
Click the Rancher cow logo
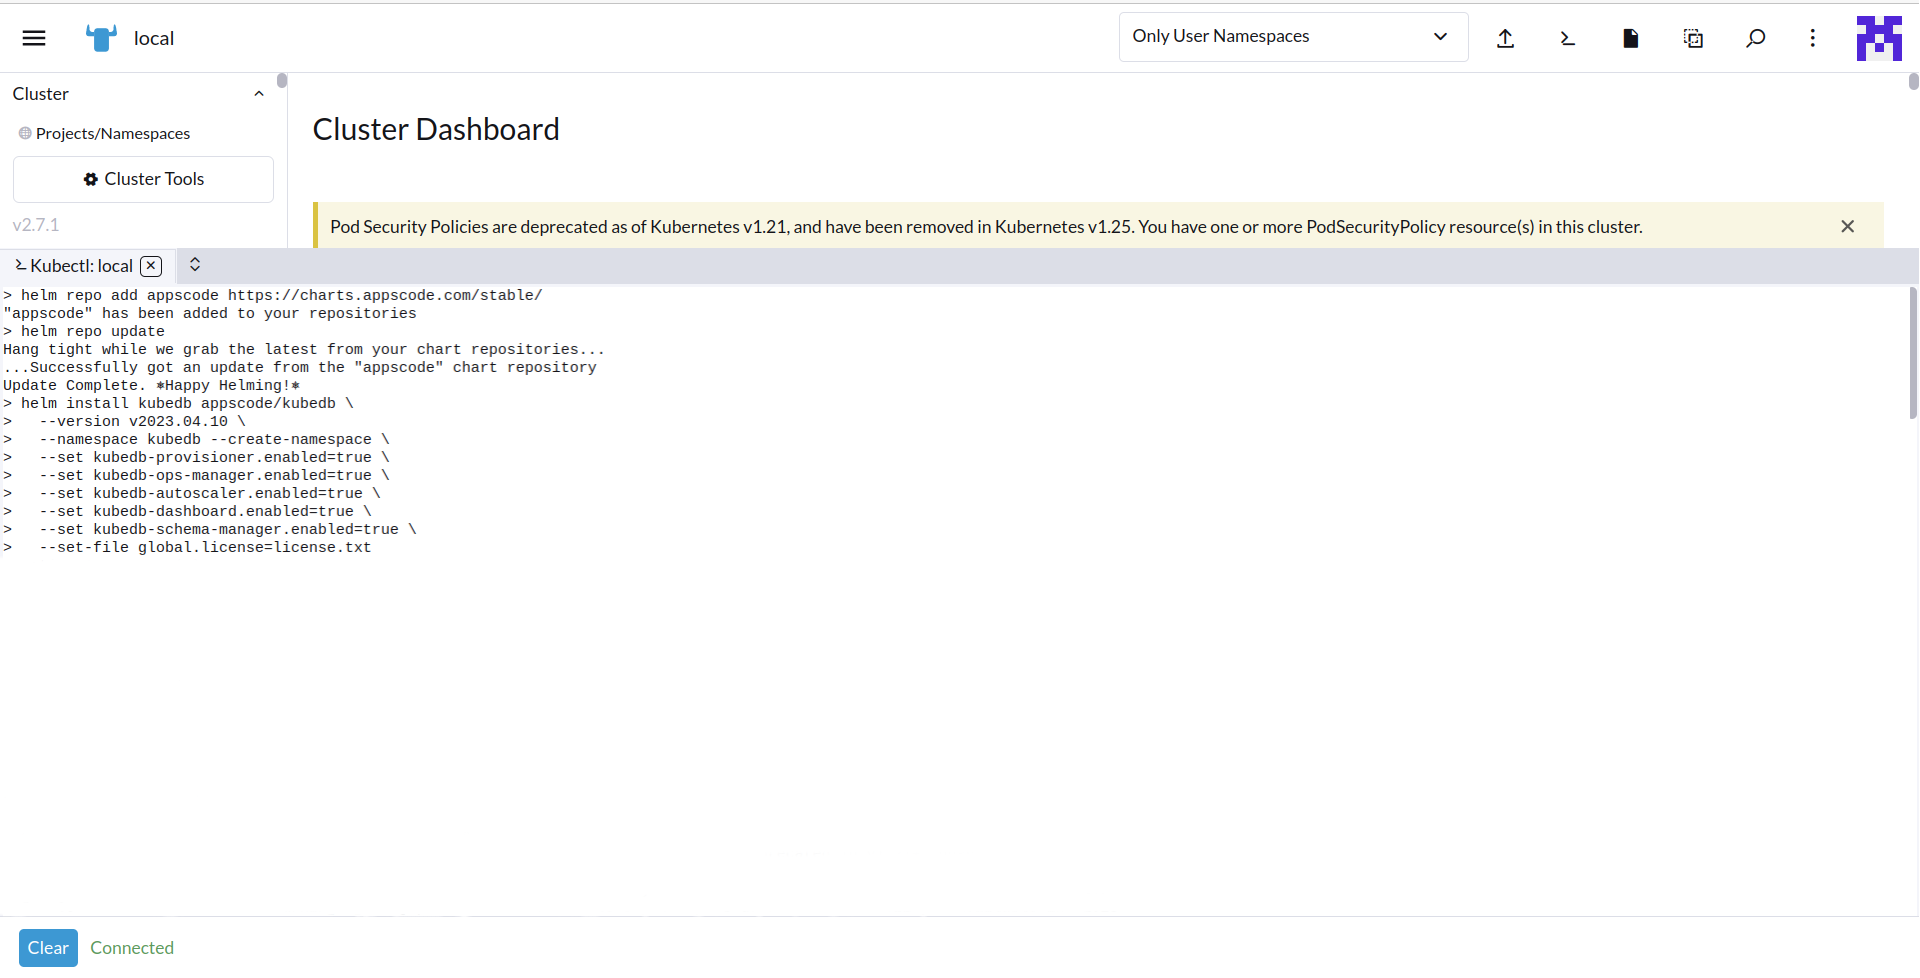(101, 38)
